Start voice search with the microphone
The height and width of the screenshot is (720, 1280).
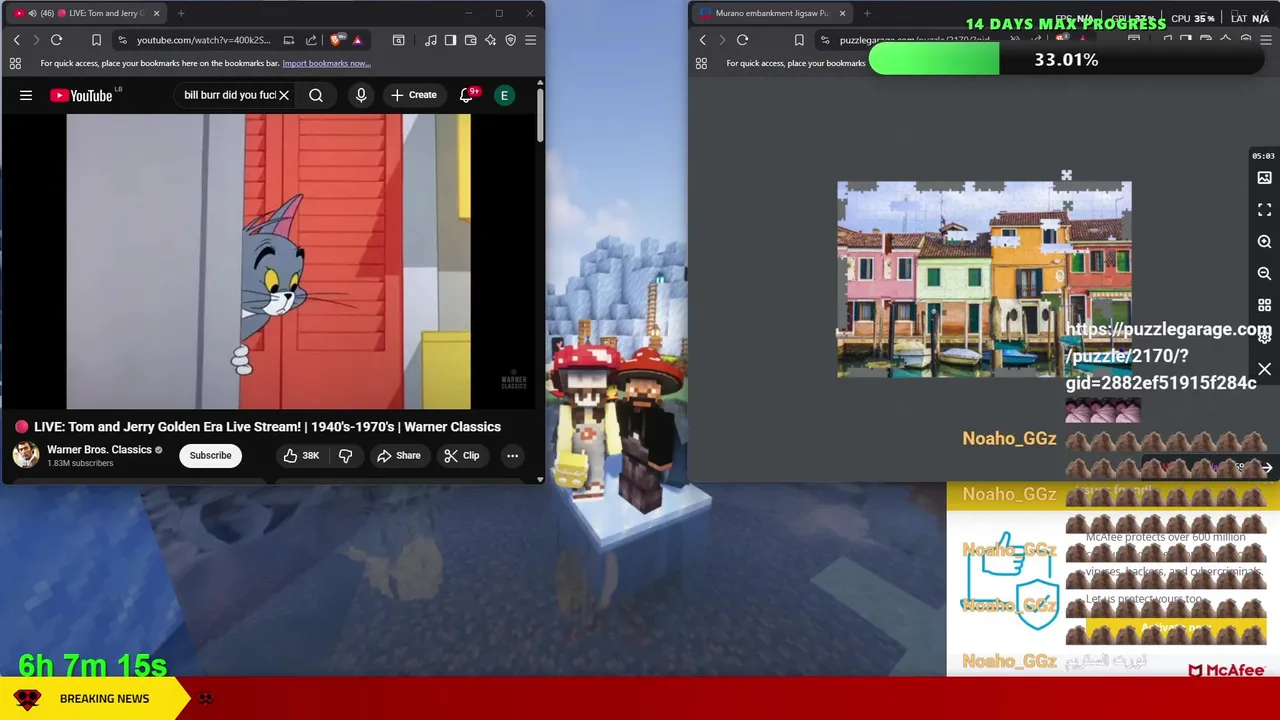(361, 95)
